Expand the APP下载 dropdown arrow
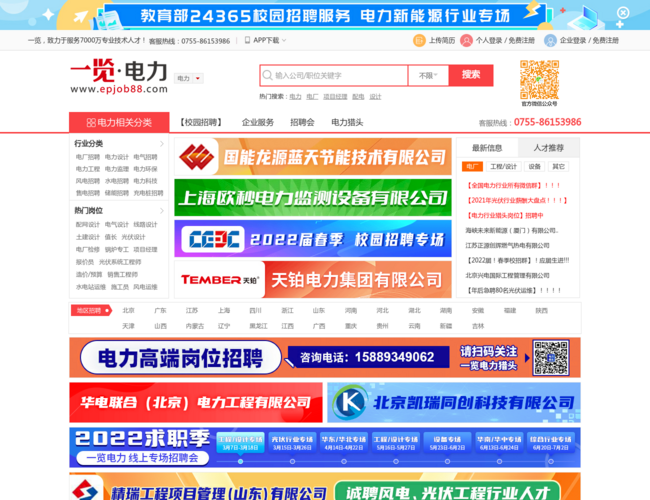The width and height of the screenshot is (650, 500). pyautogui.click(x=284, y=40)
